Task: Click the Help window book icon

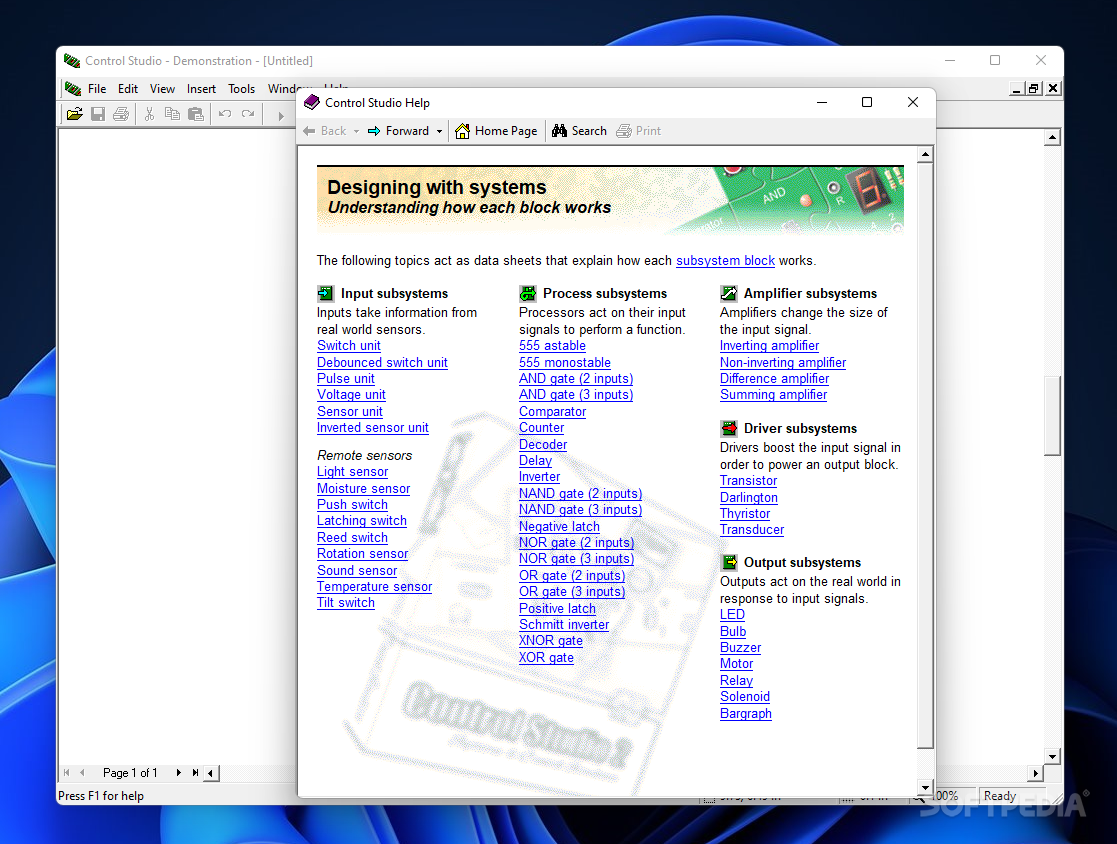Action: (312, 103)
